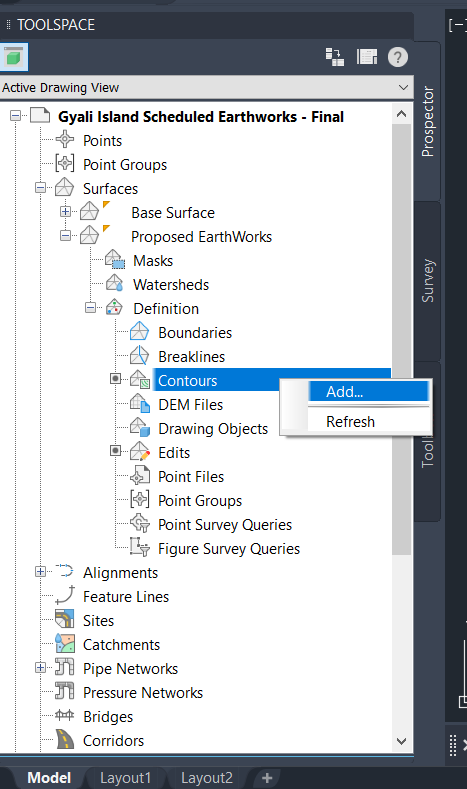This screenshot has height=789, width=467.
Task: Expand the Base Surface node
Action: point(65,211)
